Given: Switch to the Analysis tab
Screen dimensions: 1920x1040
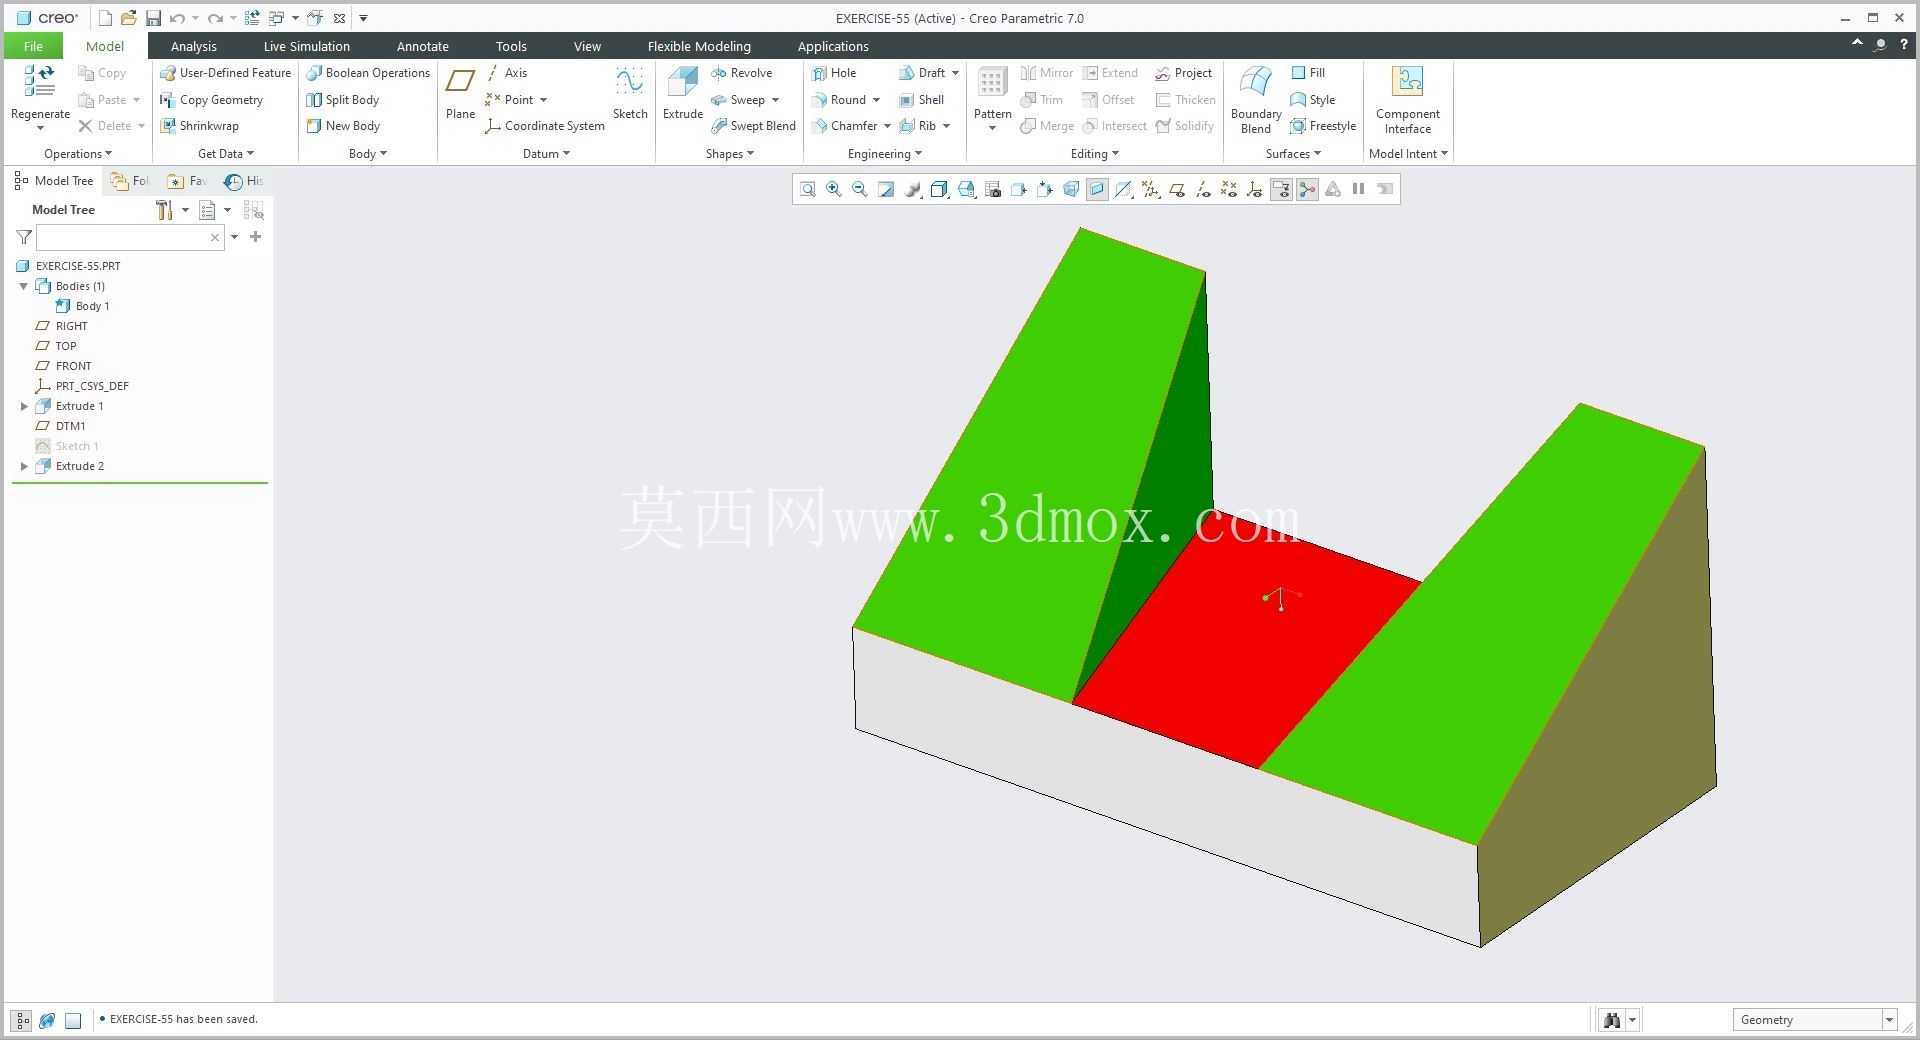Looking at the screenshot, I should pyautogui.click(x=193, y=46).
